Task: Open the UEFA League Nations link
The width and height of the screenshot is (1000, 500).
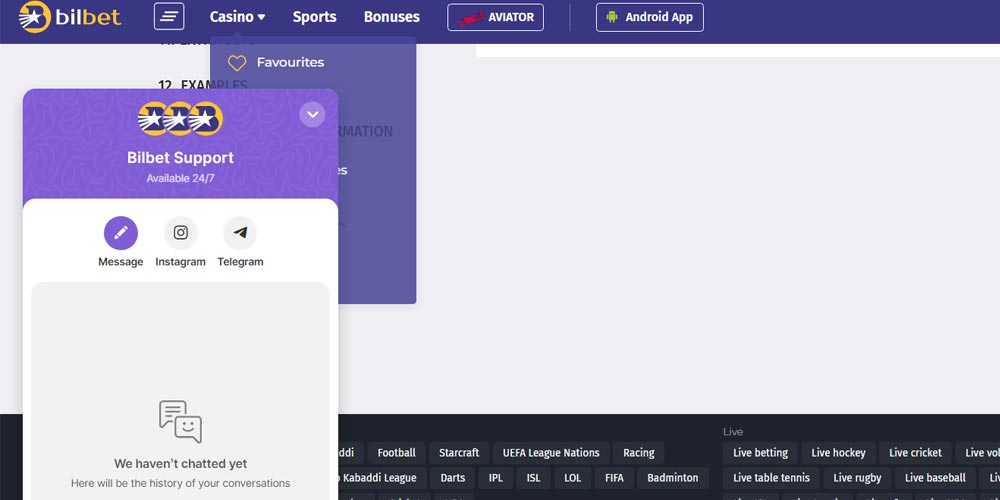Action: (551, 453)
